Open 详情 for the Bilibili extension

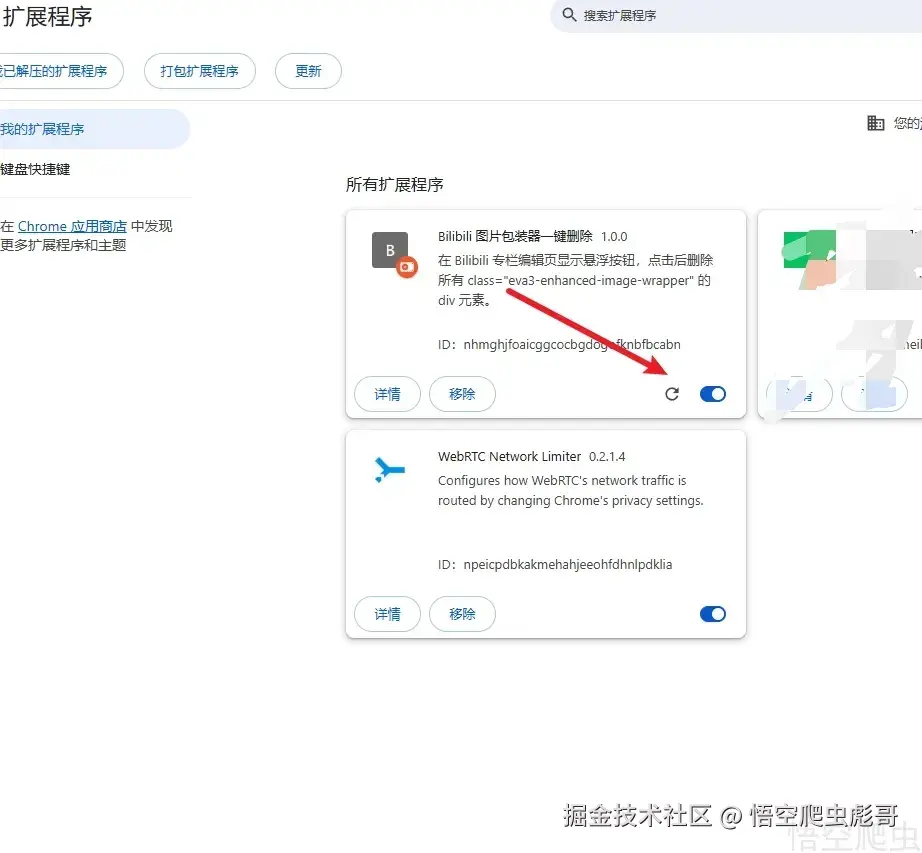tap(387, 394)
